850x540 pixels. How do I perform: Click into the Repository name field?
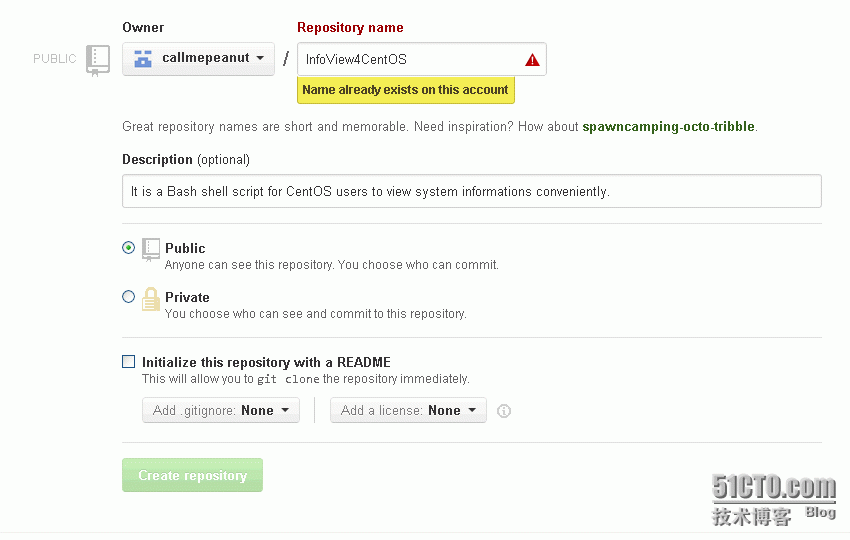(x=410, y=59)
